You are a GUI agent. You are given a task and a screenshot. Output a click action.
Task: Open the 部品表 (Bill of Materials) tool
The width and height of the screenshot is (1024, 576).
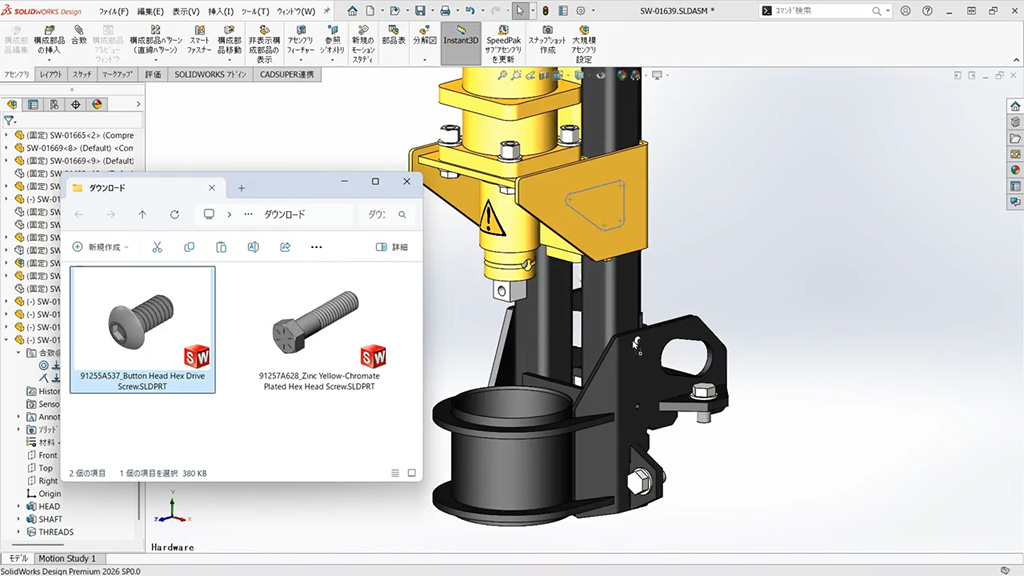click(x=394, y=31)
